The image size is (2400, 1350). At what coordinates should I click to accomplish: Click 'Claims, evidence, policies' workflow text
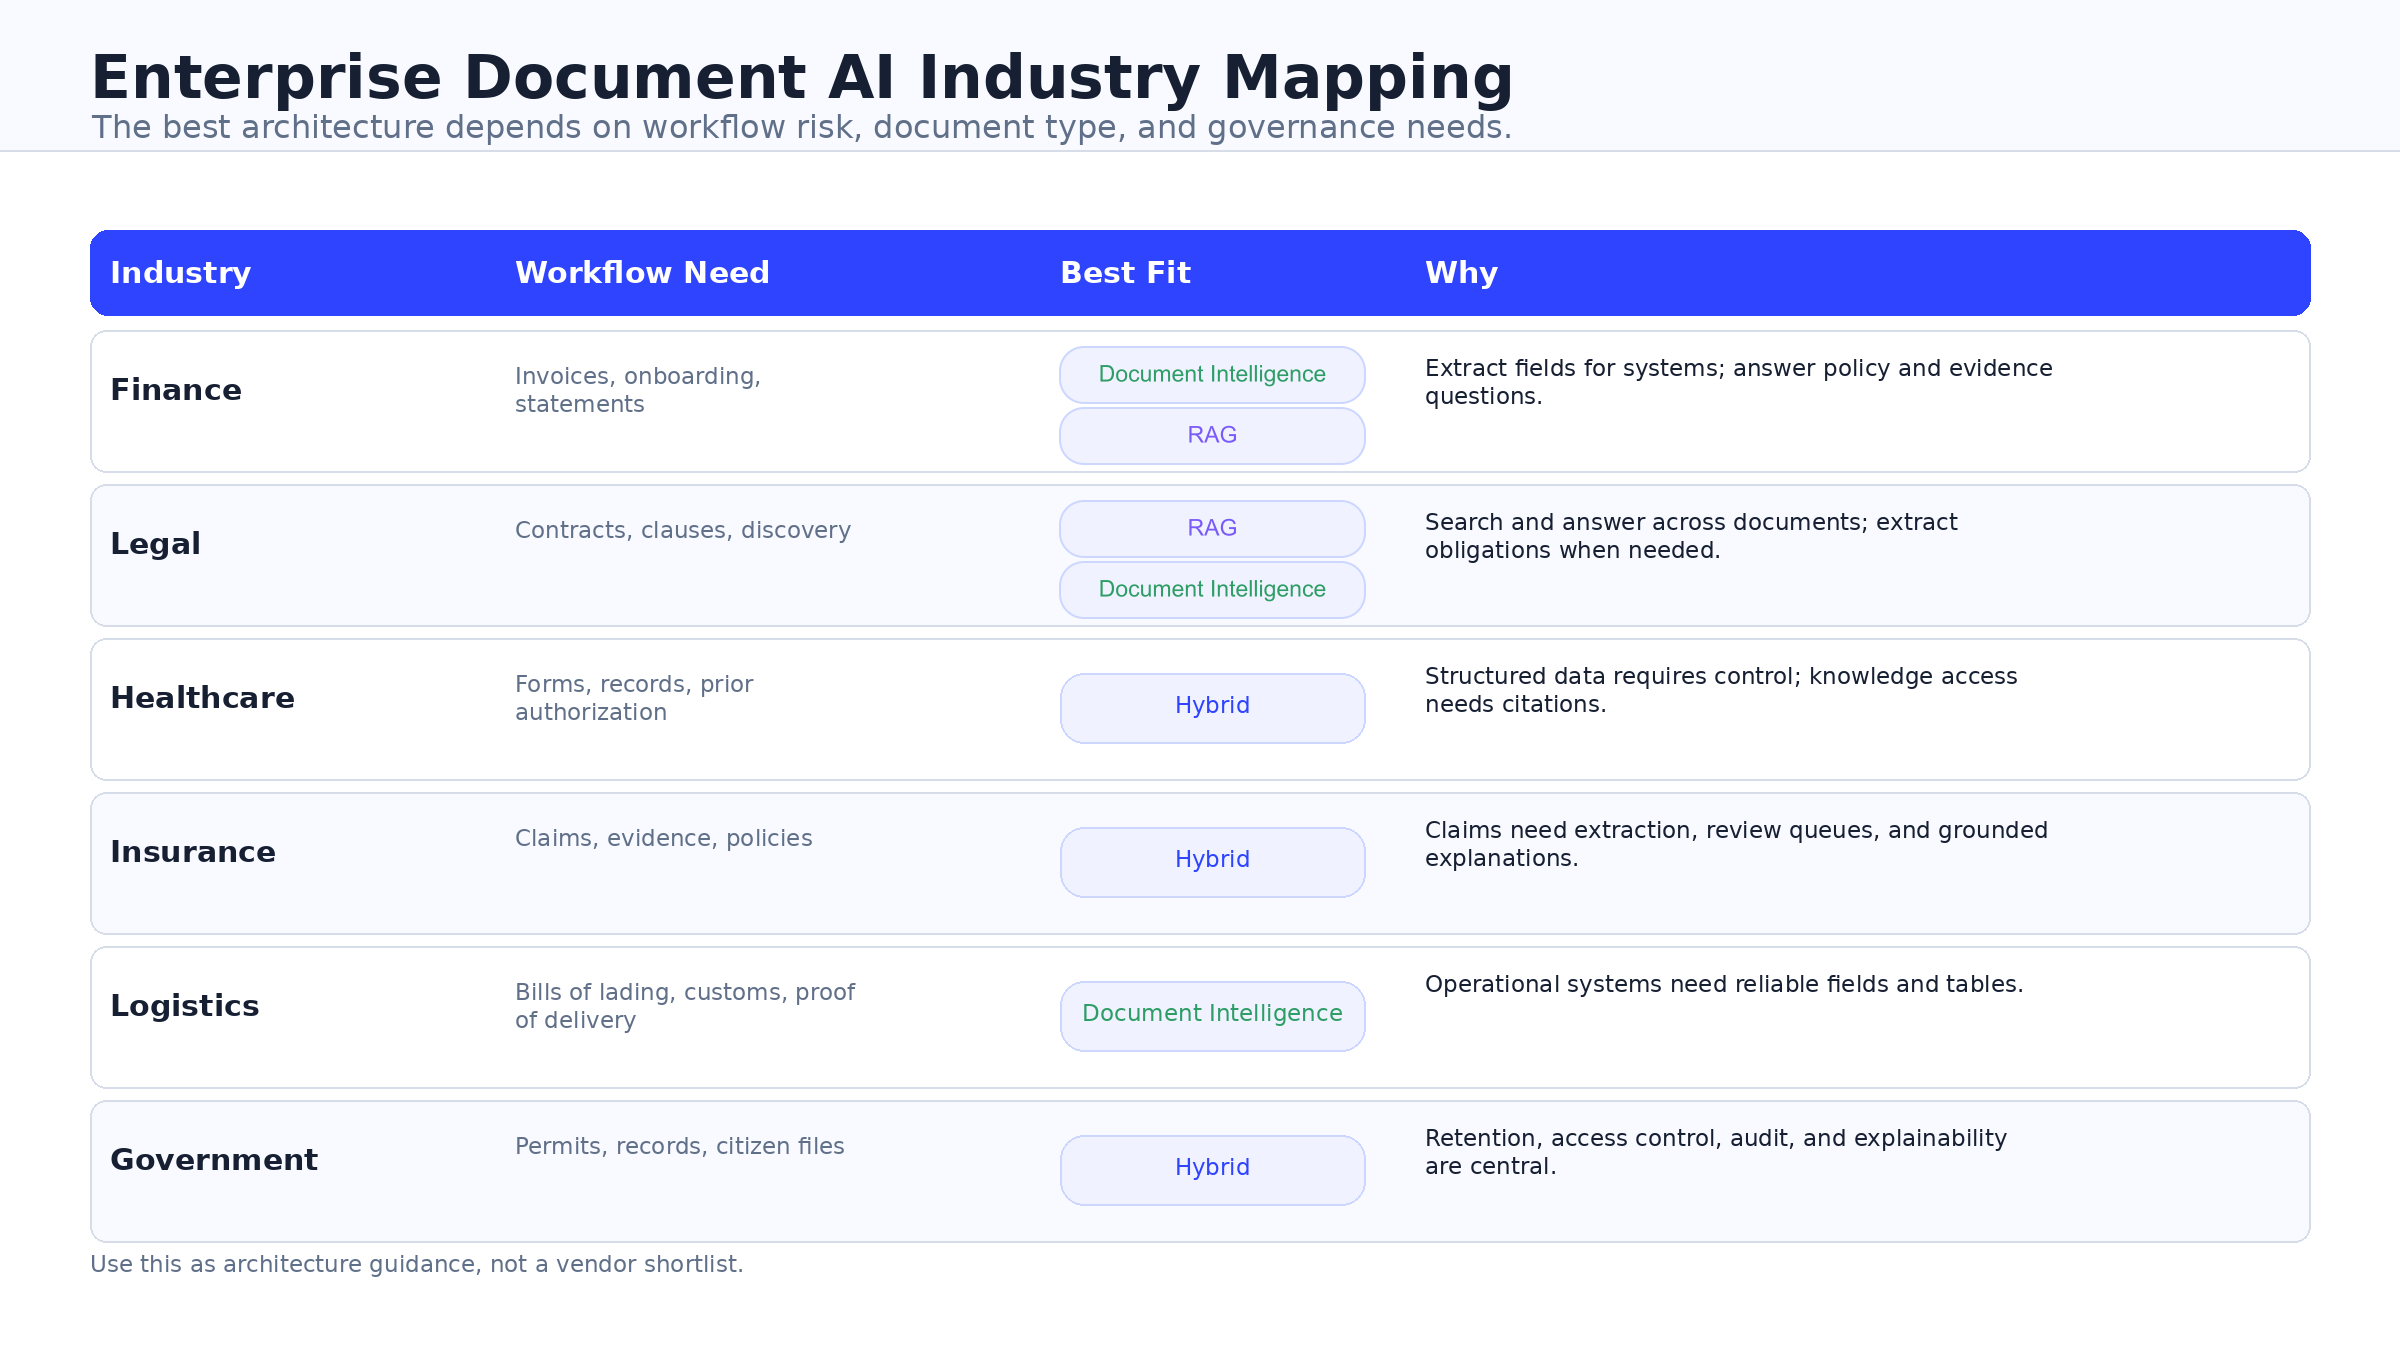663,838
